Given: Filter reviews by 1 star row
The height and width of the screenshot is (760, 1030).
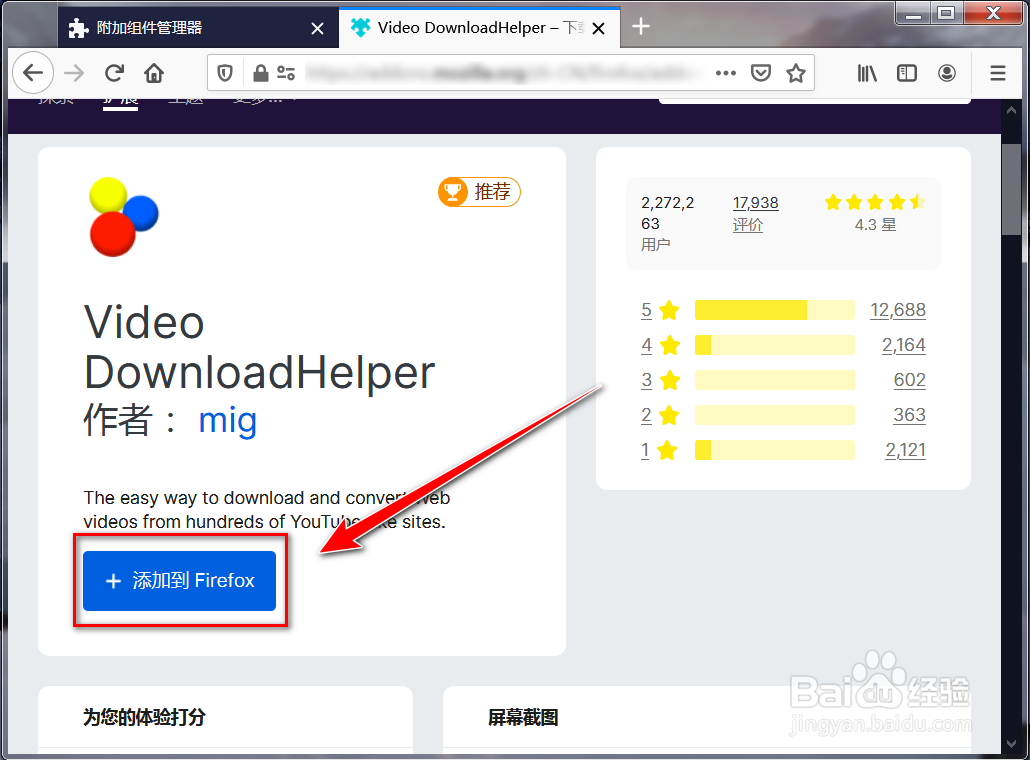Looking at the screenshot, I should (783, 450).
